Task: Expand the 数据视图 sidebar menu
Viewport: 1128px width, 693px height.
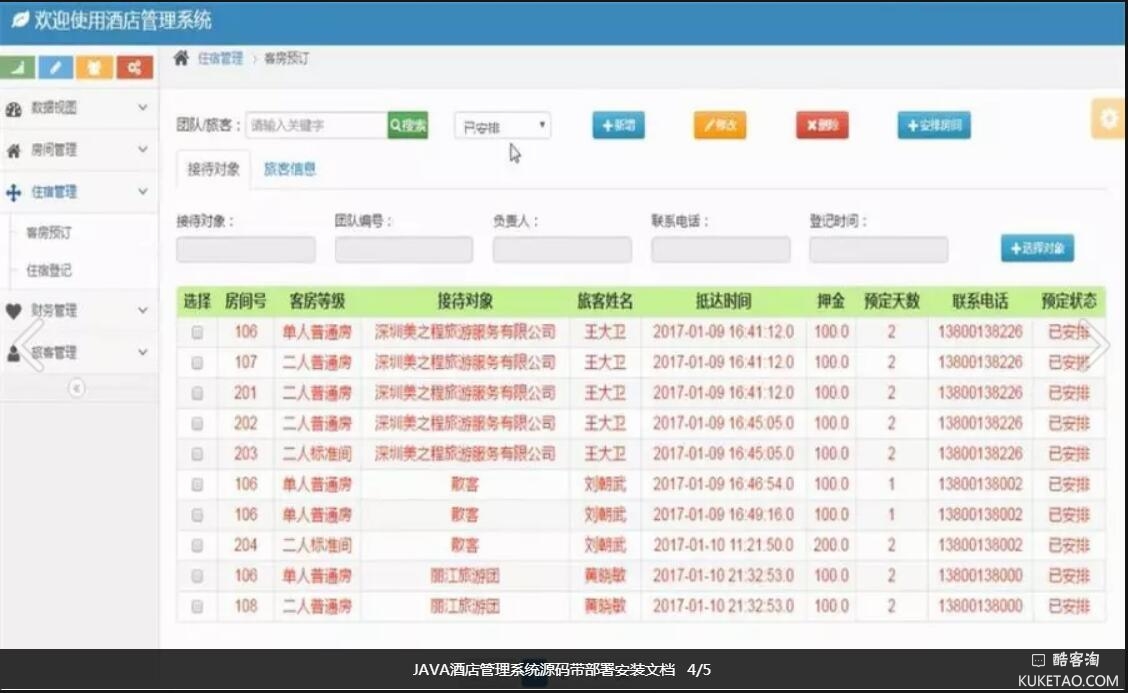Action: tap(77, 108)
